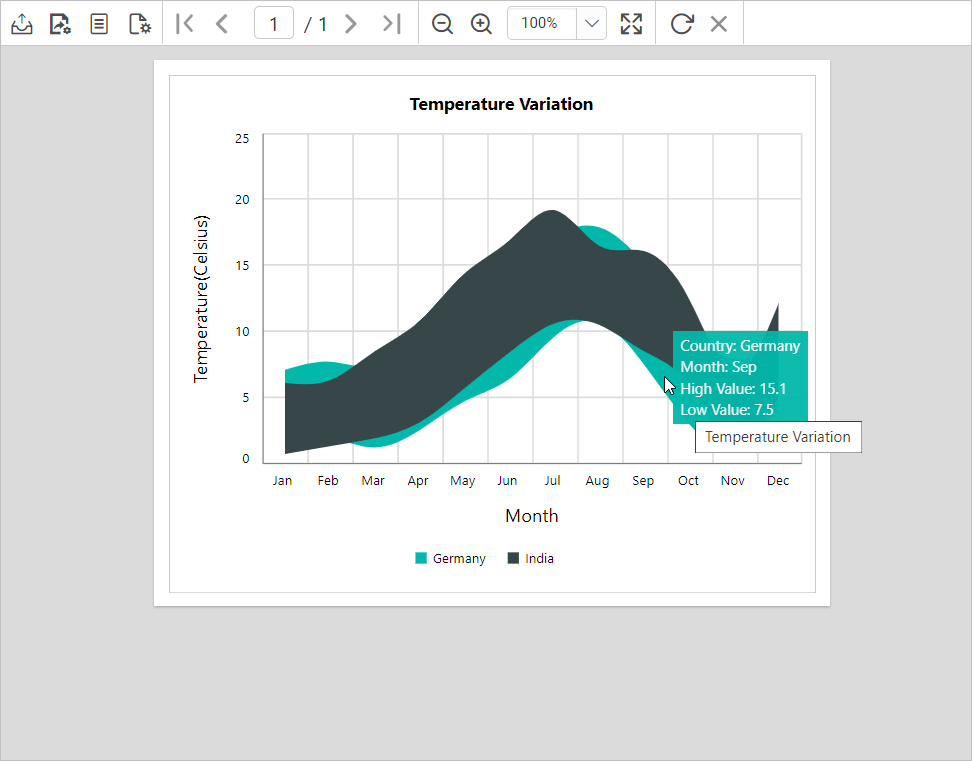Go to the previous page
The height and width of the screenshot is (761, 972).
(222, 24)
